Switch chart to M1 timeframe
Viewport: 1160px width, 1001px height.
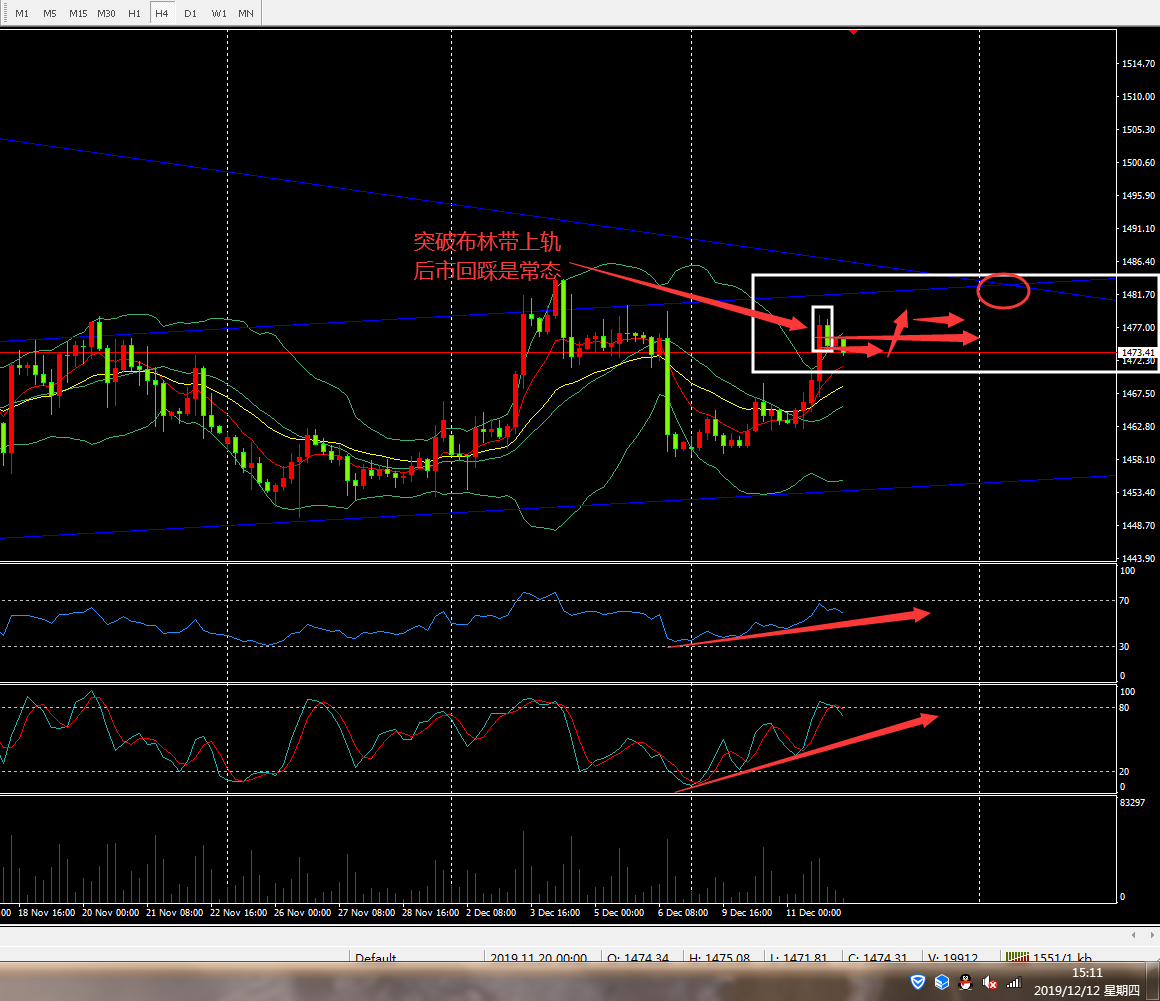(x=22, y=13)
